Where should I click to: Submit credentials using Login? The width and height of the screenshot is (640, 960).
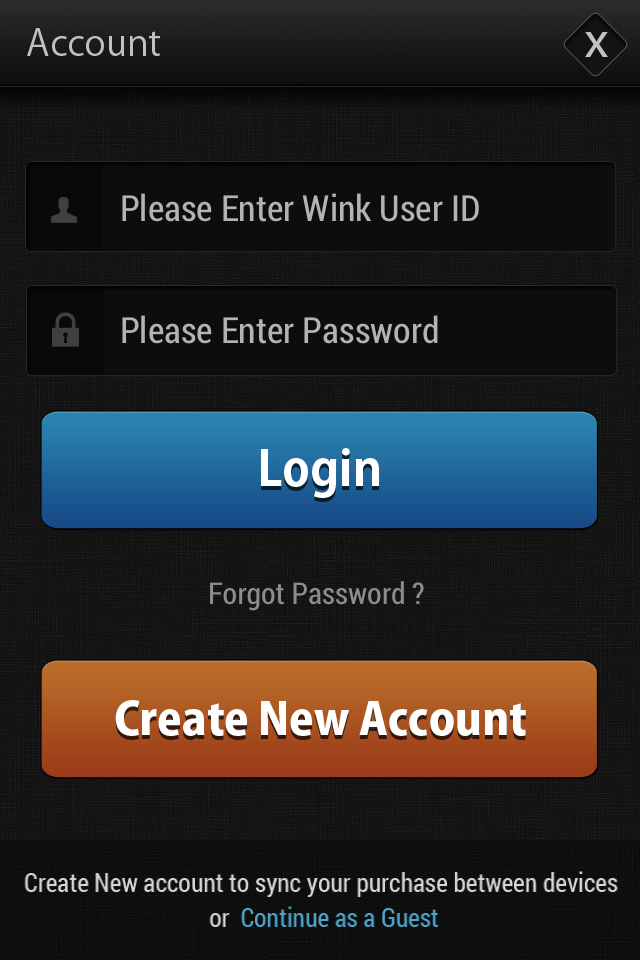(x=319, y=470)
